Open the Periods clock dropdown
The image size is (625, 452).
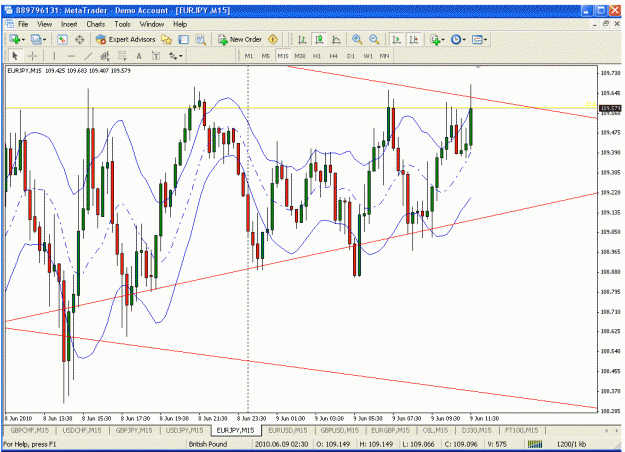coord(458,39)
